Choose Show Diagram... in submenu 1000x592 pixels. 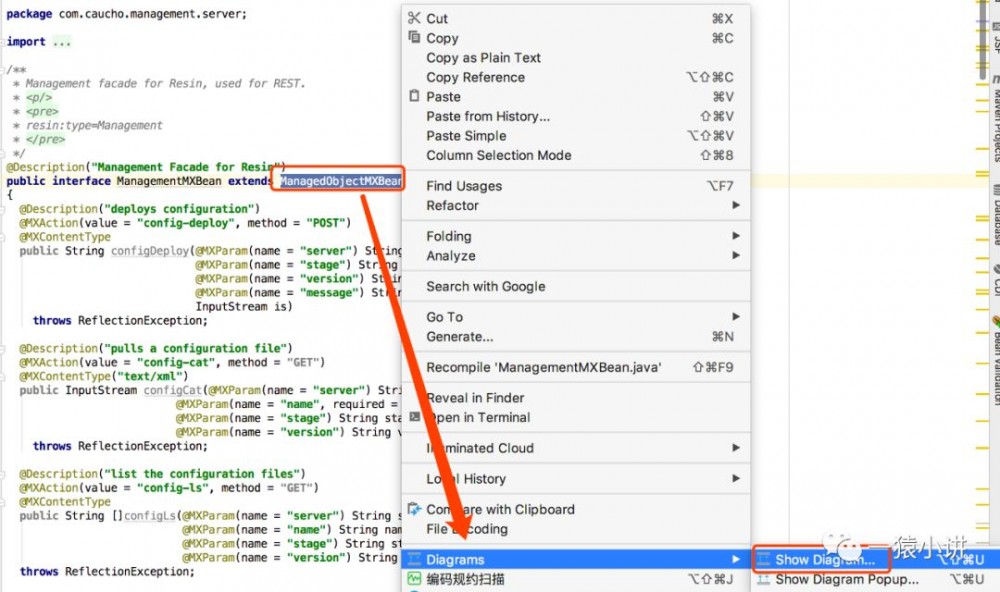pyautogui.click(x=825, y=559)
